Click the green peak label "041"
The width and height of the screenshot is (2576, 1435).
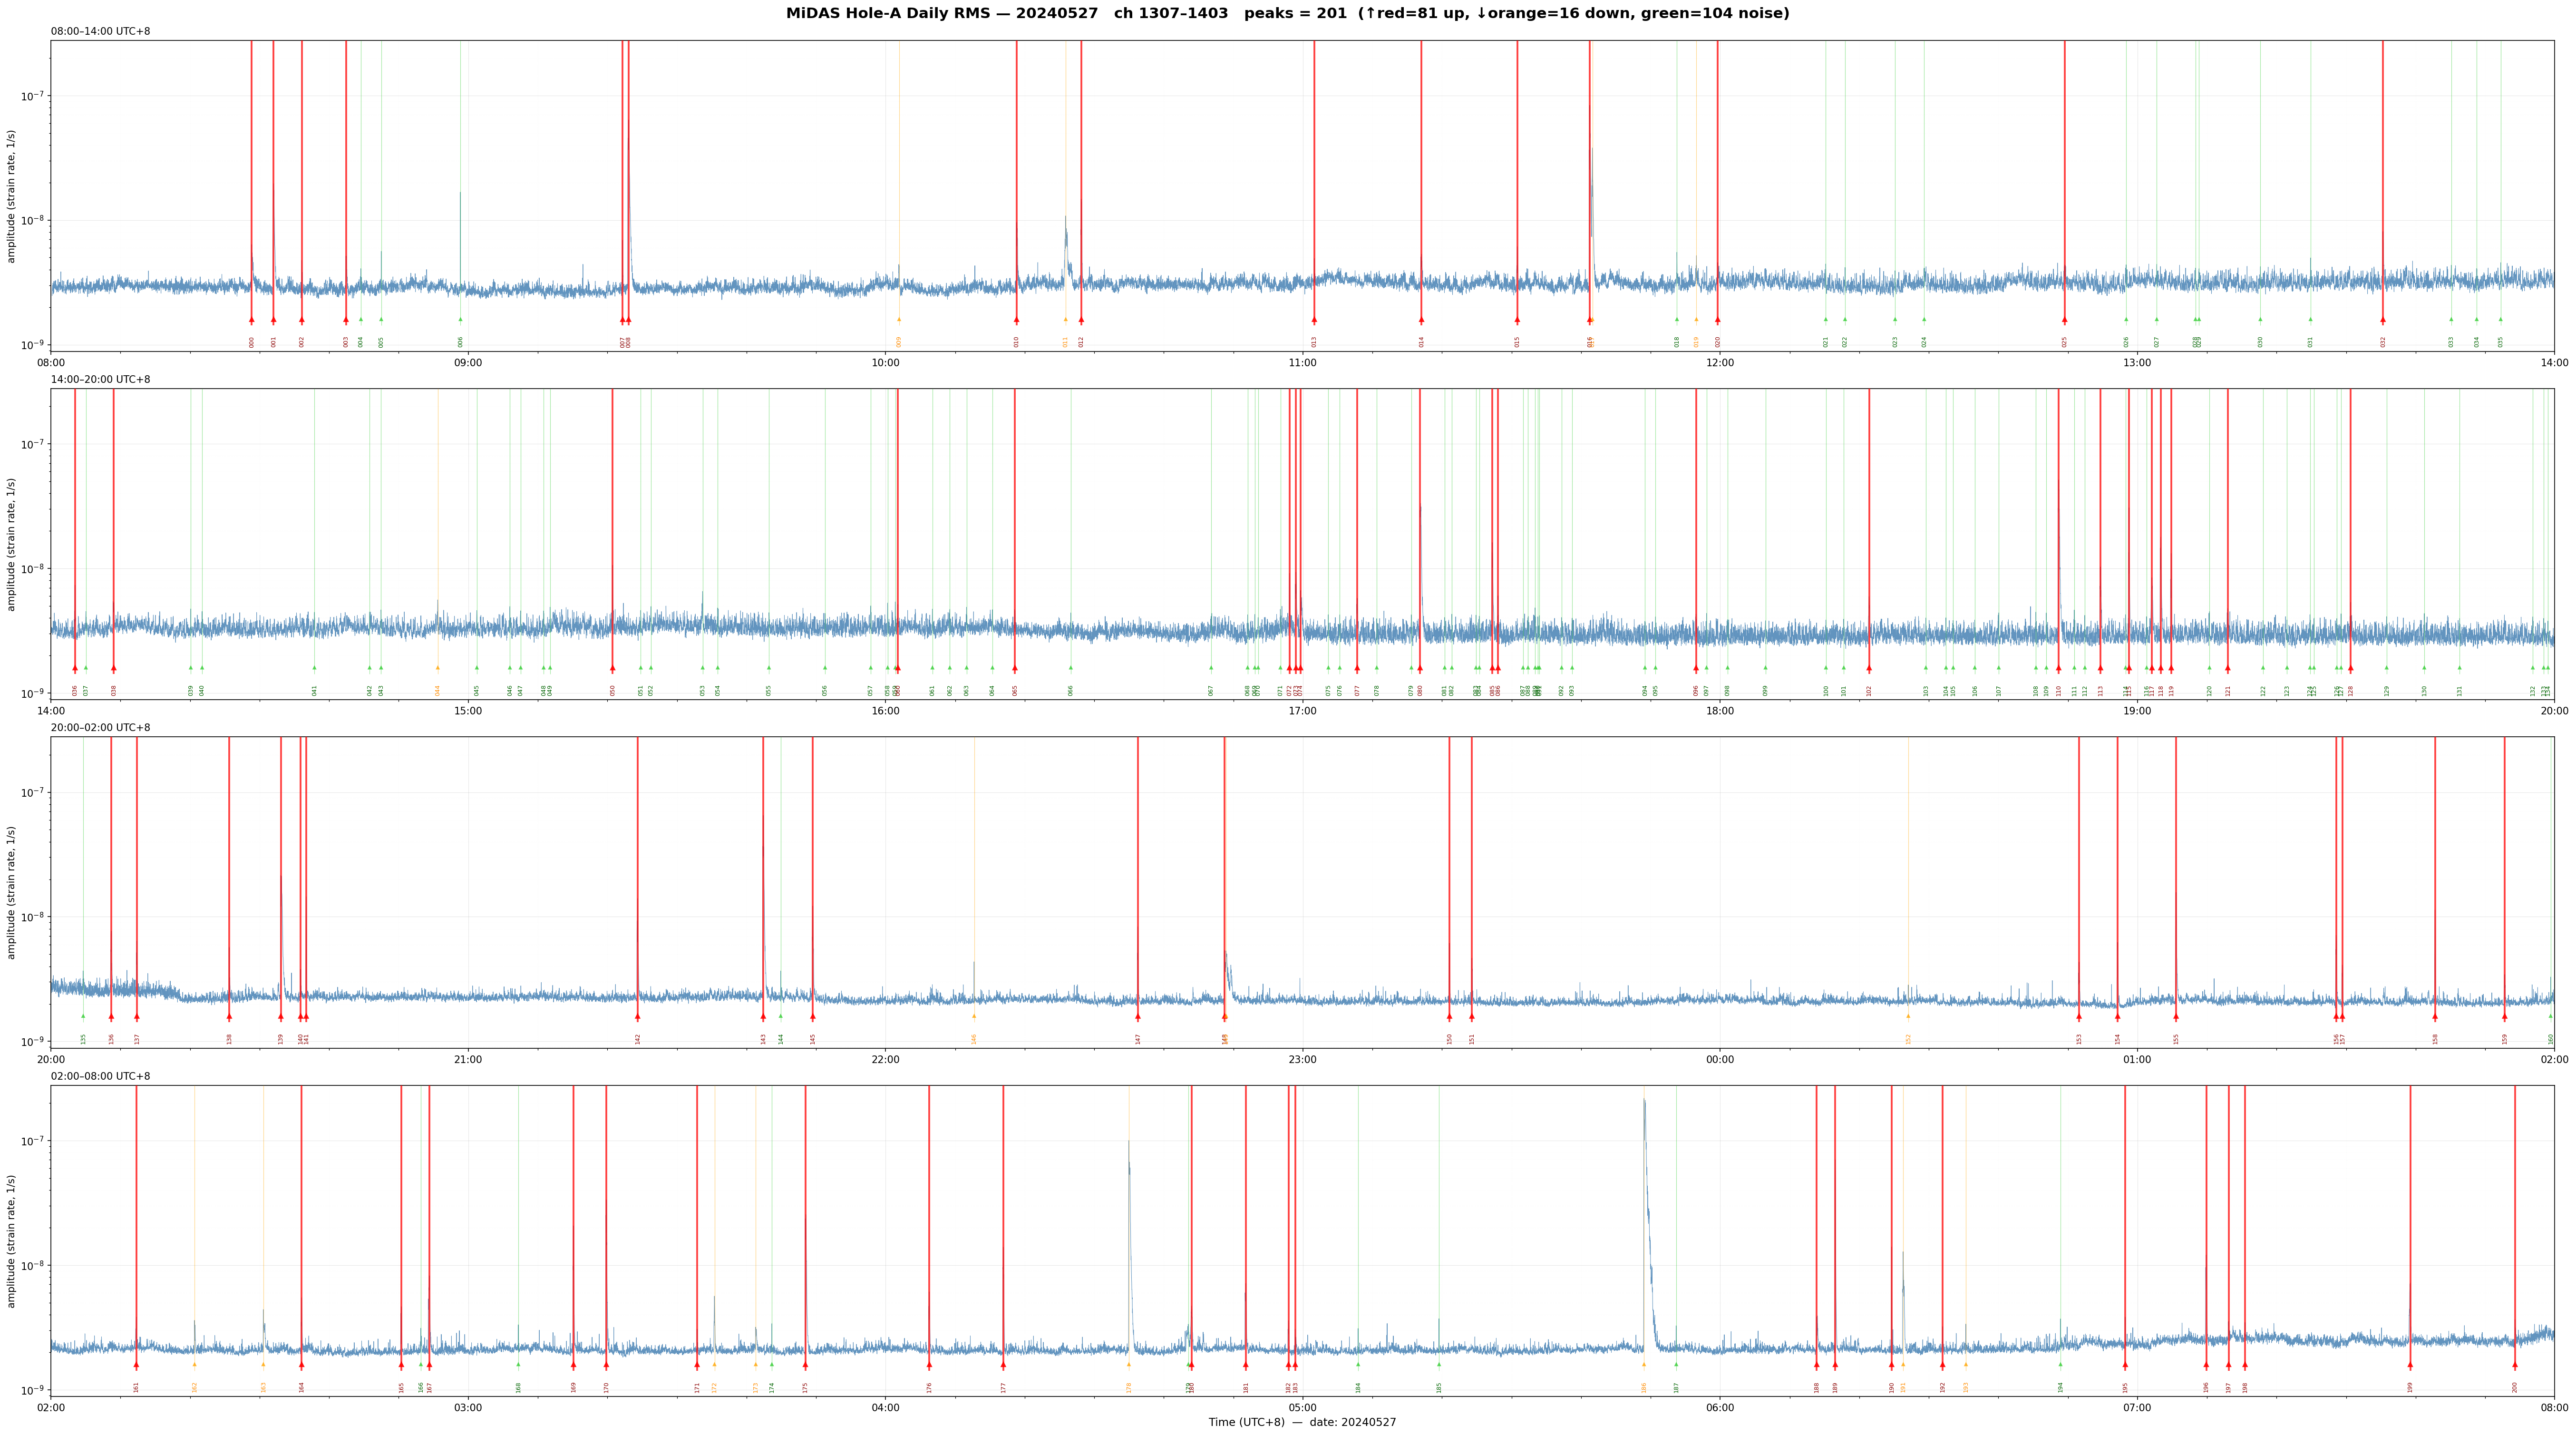tap(315, 690)
